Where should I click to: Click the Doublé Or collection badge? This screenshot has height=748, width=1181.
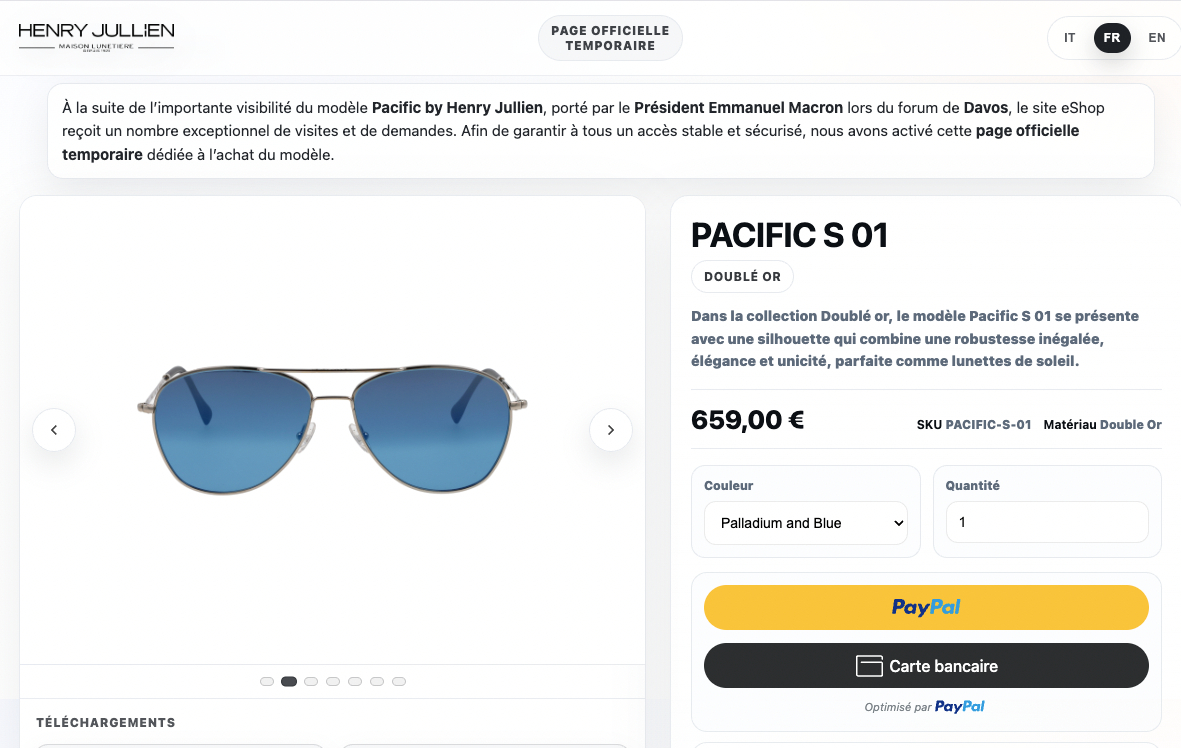pyautogui.click(x=742, y=277)
